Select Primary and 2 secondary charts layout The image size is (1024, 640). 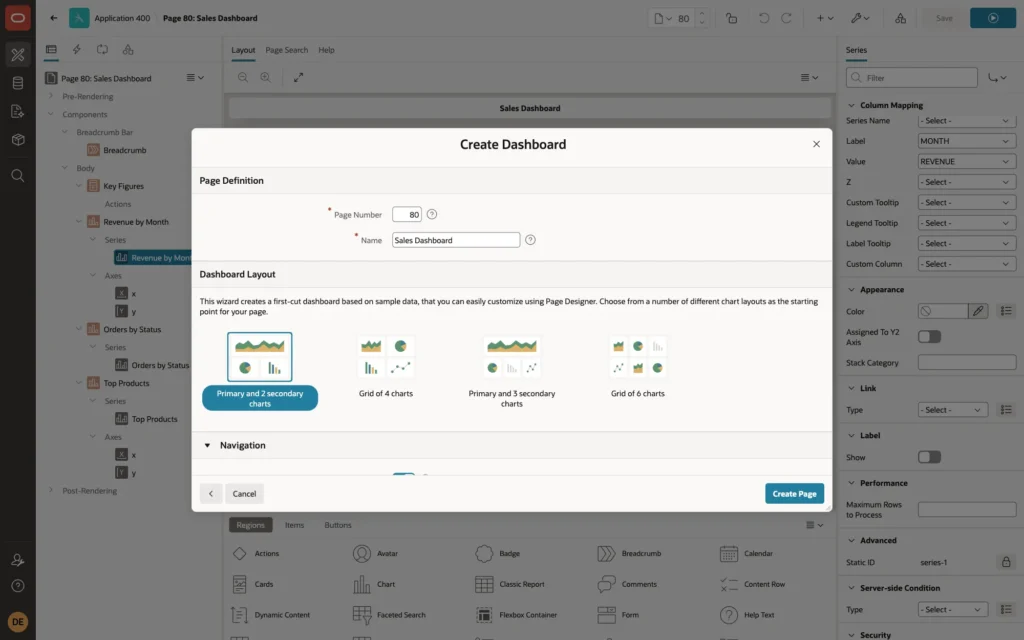tap(259, 370)
